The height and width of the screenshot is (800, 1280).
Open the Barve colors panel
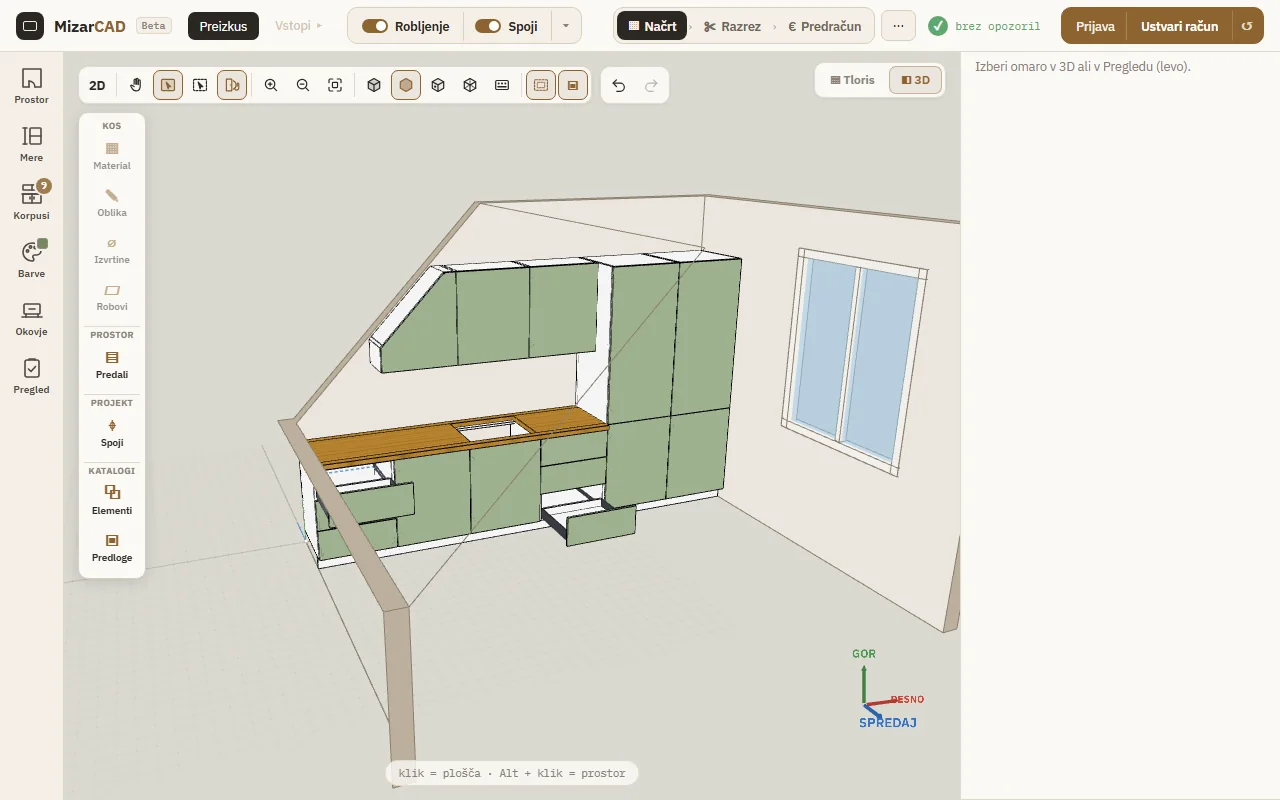[x=32, y=260]
